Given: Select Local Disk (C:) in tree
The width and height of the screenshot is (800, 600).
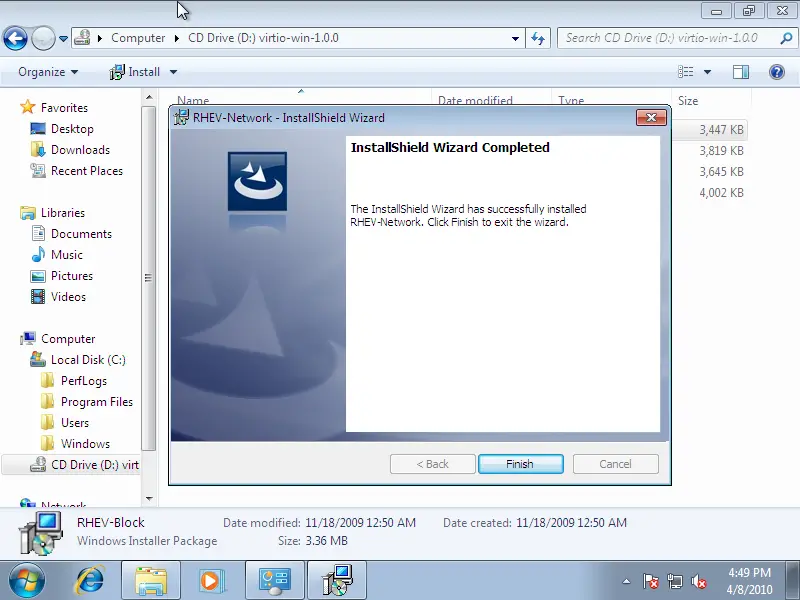Looking at the screenshot, I should tap(87, 360).
